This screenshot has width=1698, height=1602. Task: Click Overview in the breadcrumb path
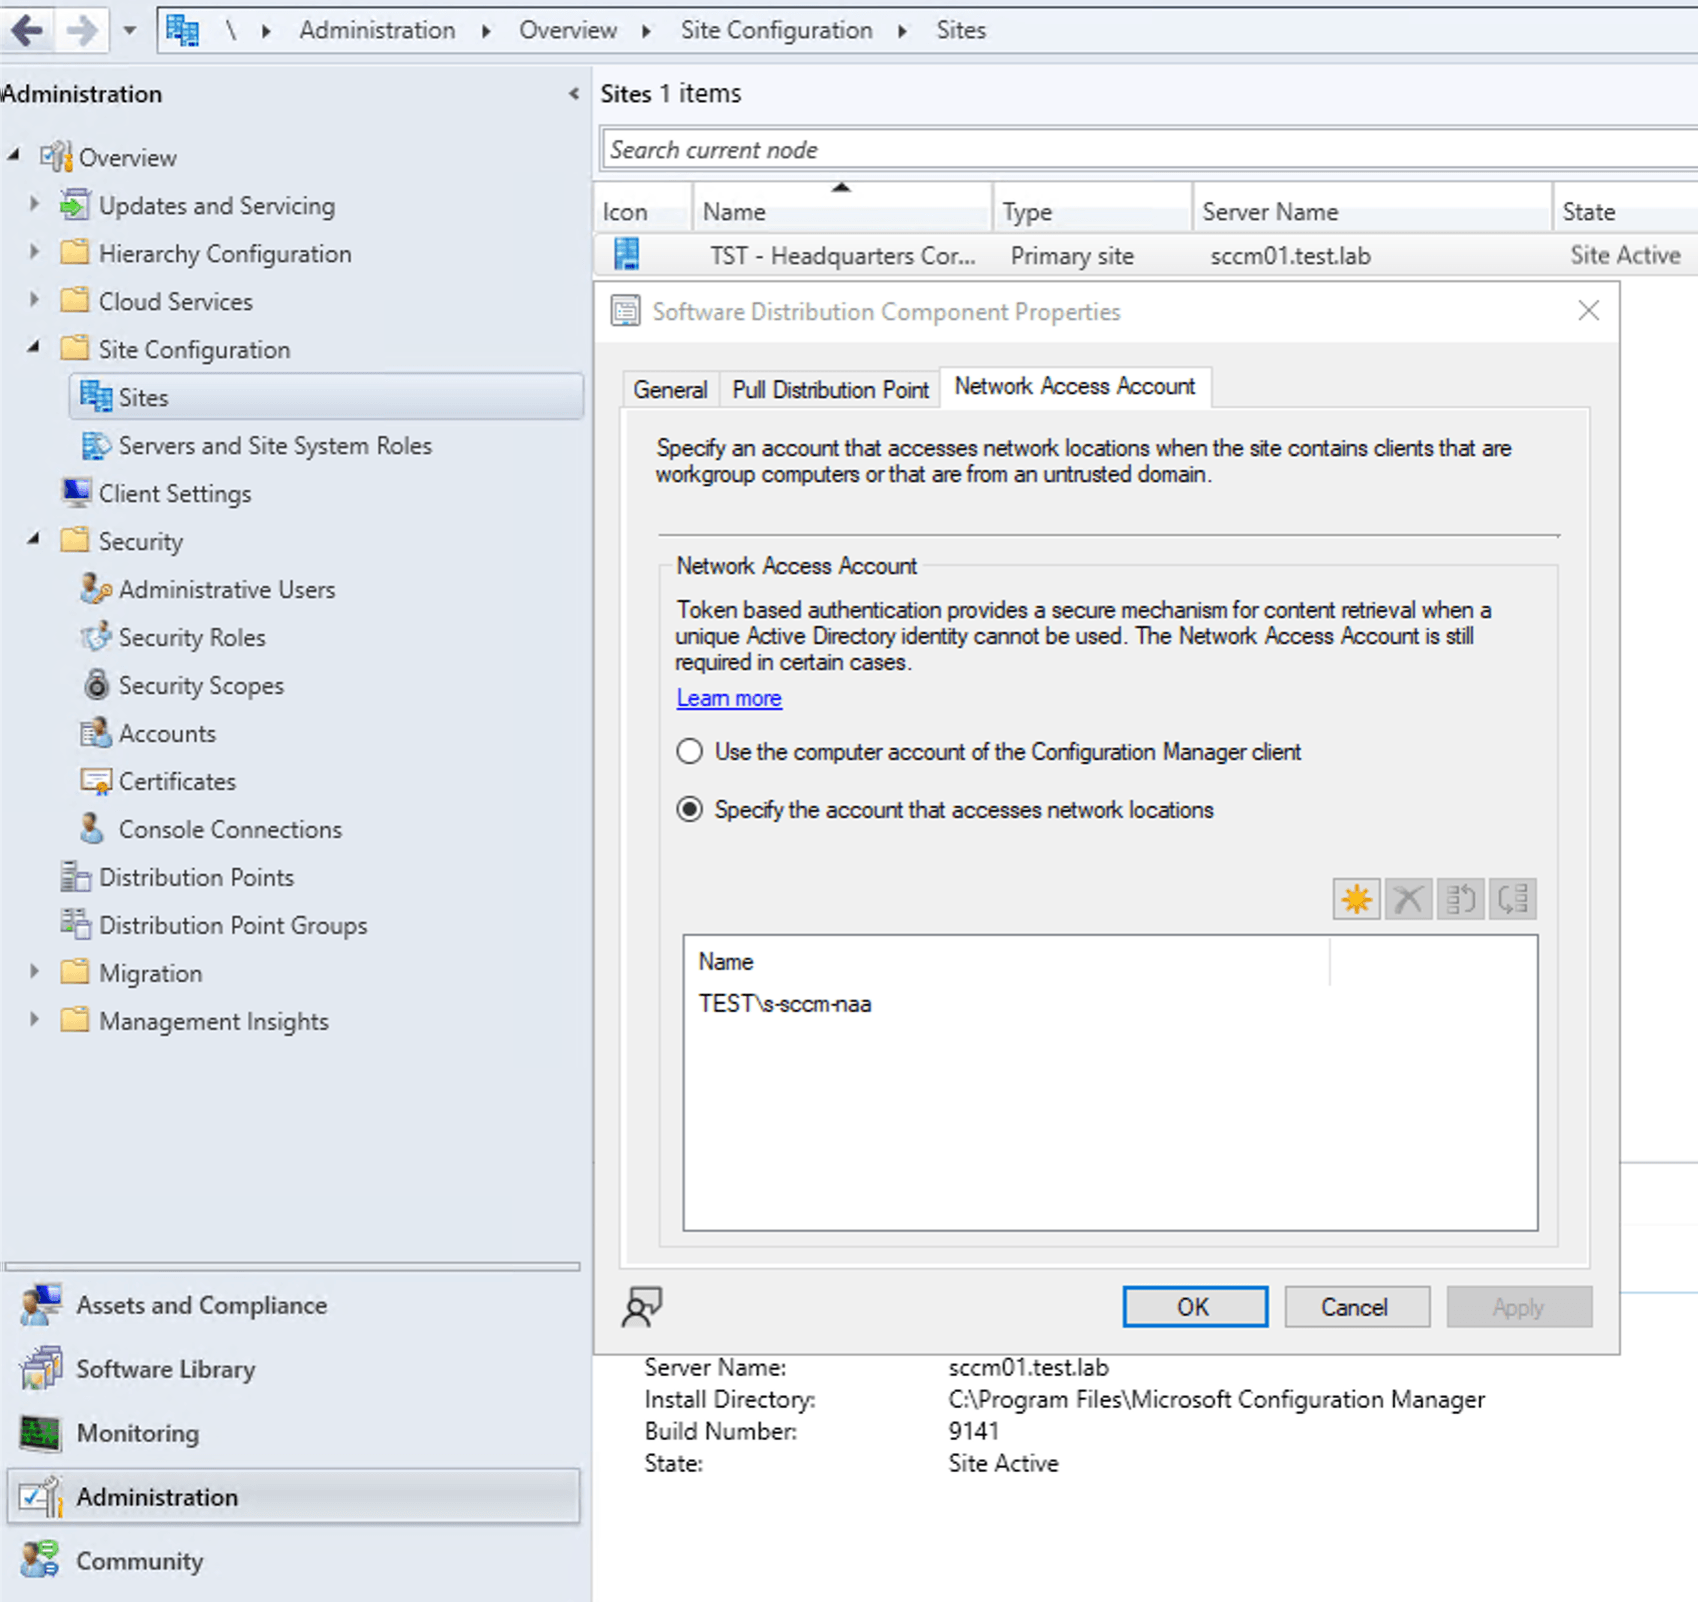[567, 30]
